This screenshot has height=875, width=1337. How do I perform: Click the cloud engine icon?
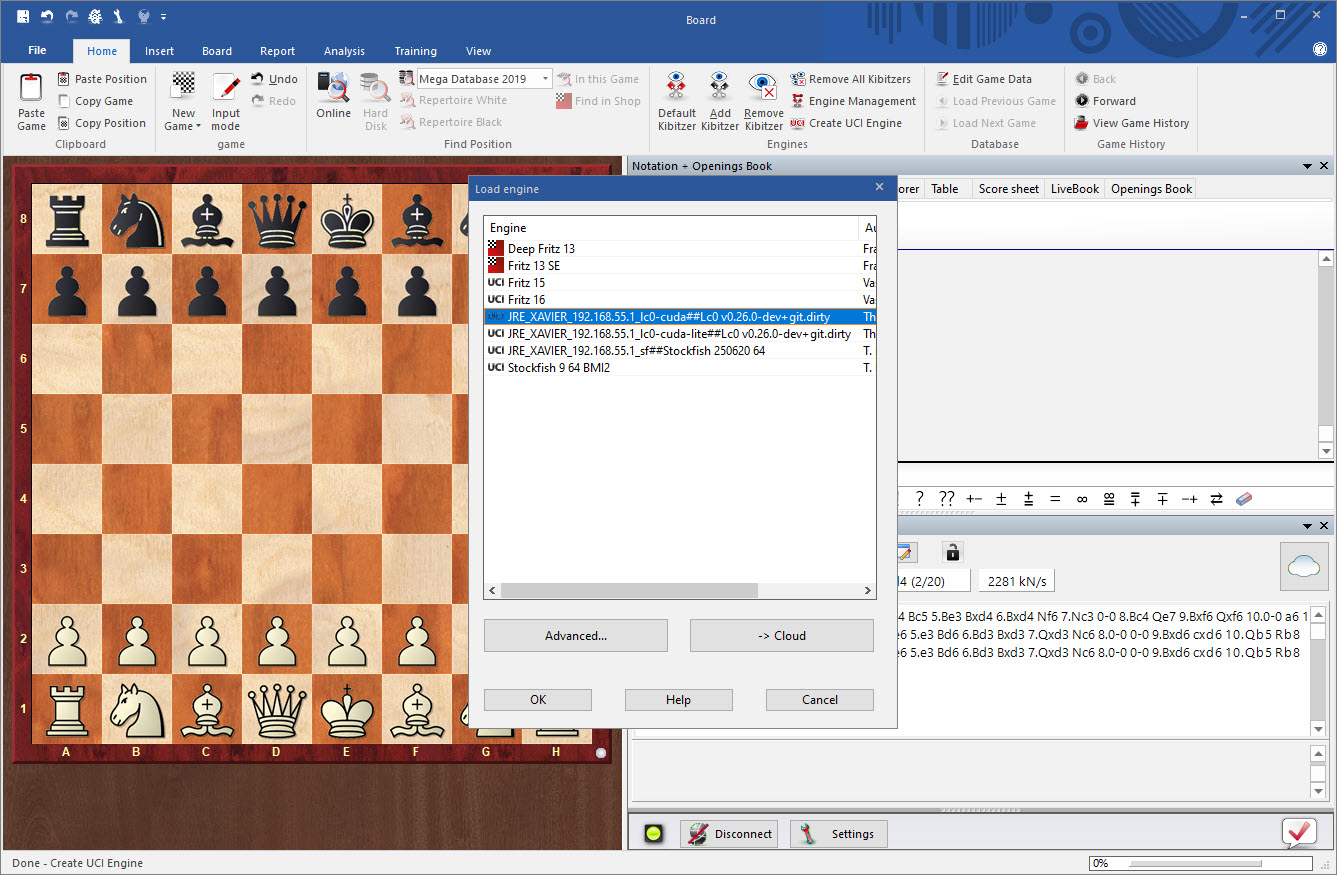click(1304, 567)
